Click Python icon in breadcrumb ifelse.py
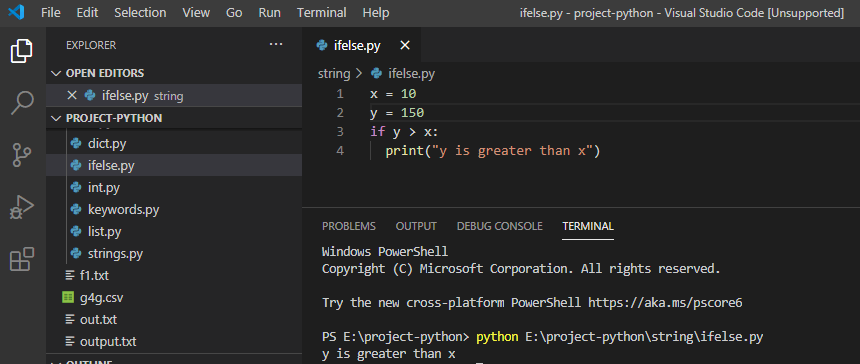The height and width of the screenshot is (364, 860). click(376, 73)
